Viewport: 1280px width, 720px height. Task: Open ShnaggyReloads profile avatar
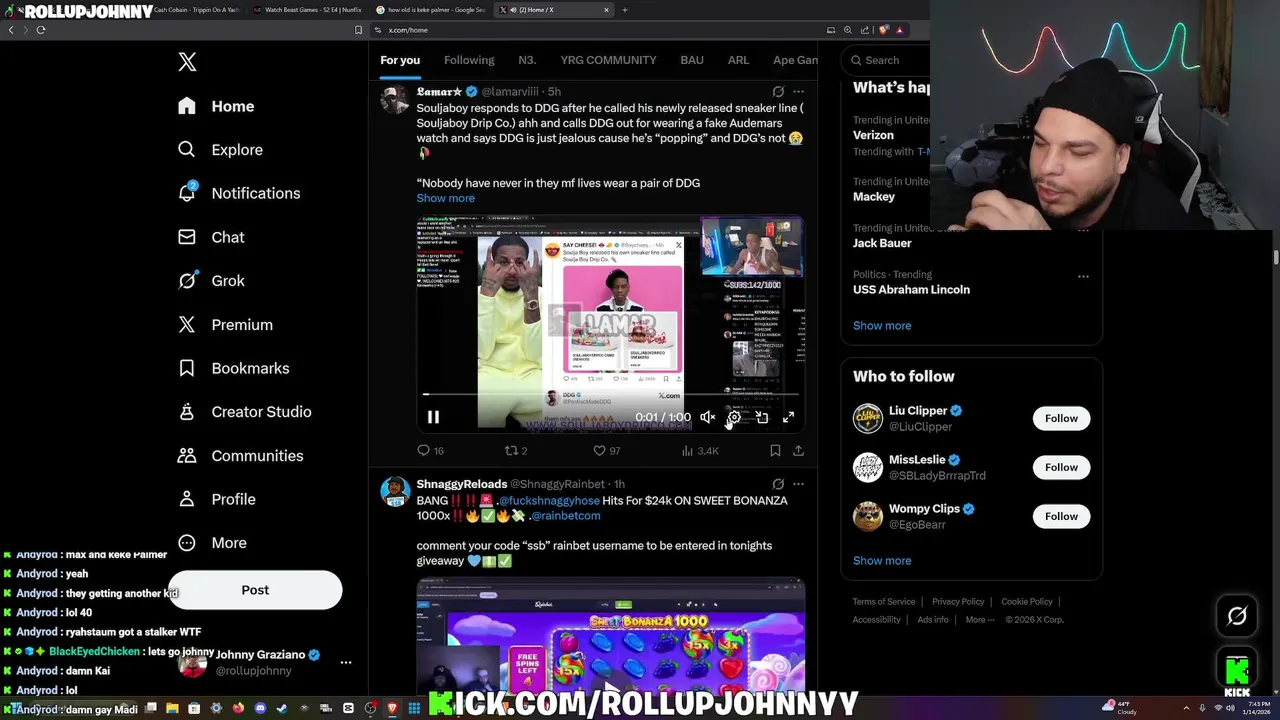point(395,492)
